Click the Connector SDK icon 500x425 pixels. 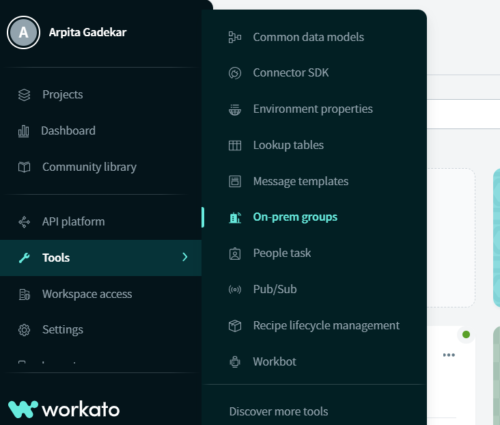point(235,73)
